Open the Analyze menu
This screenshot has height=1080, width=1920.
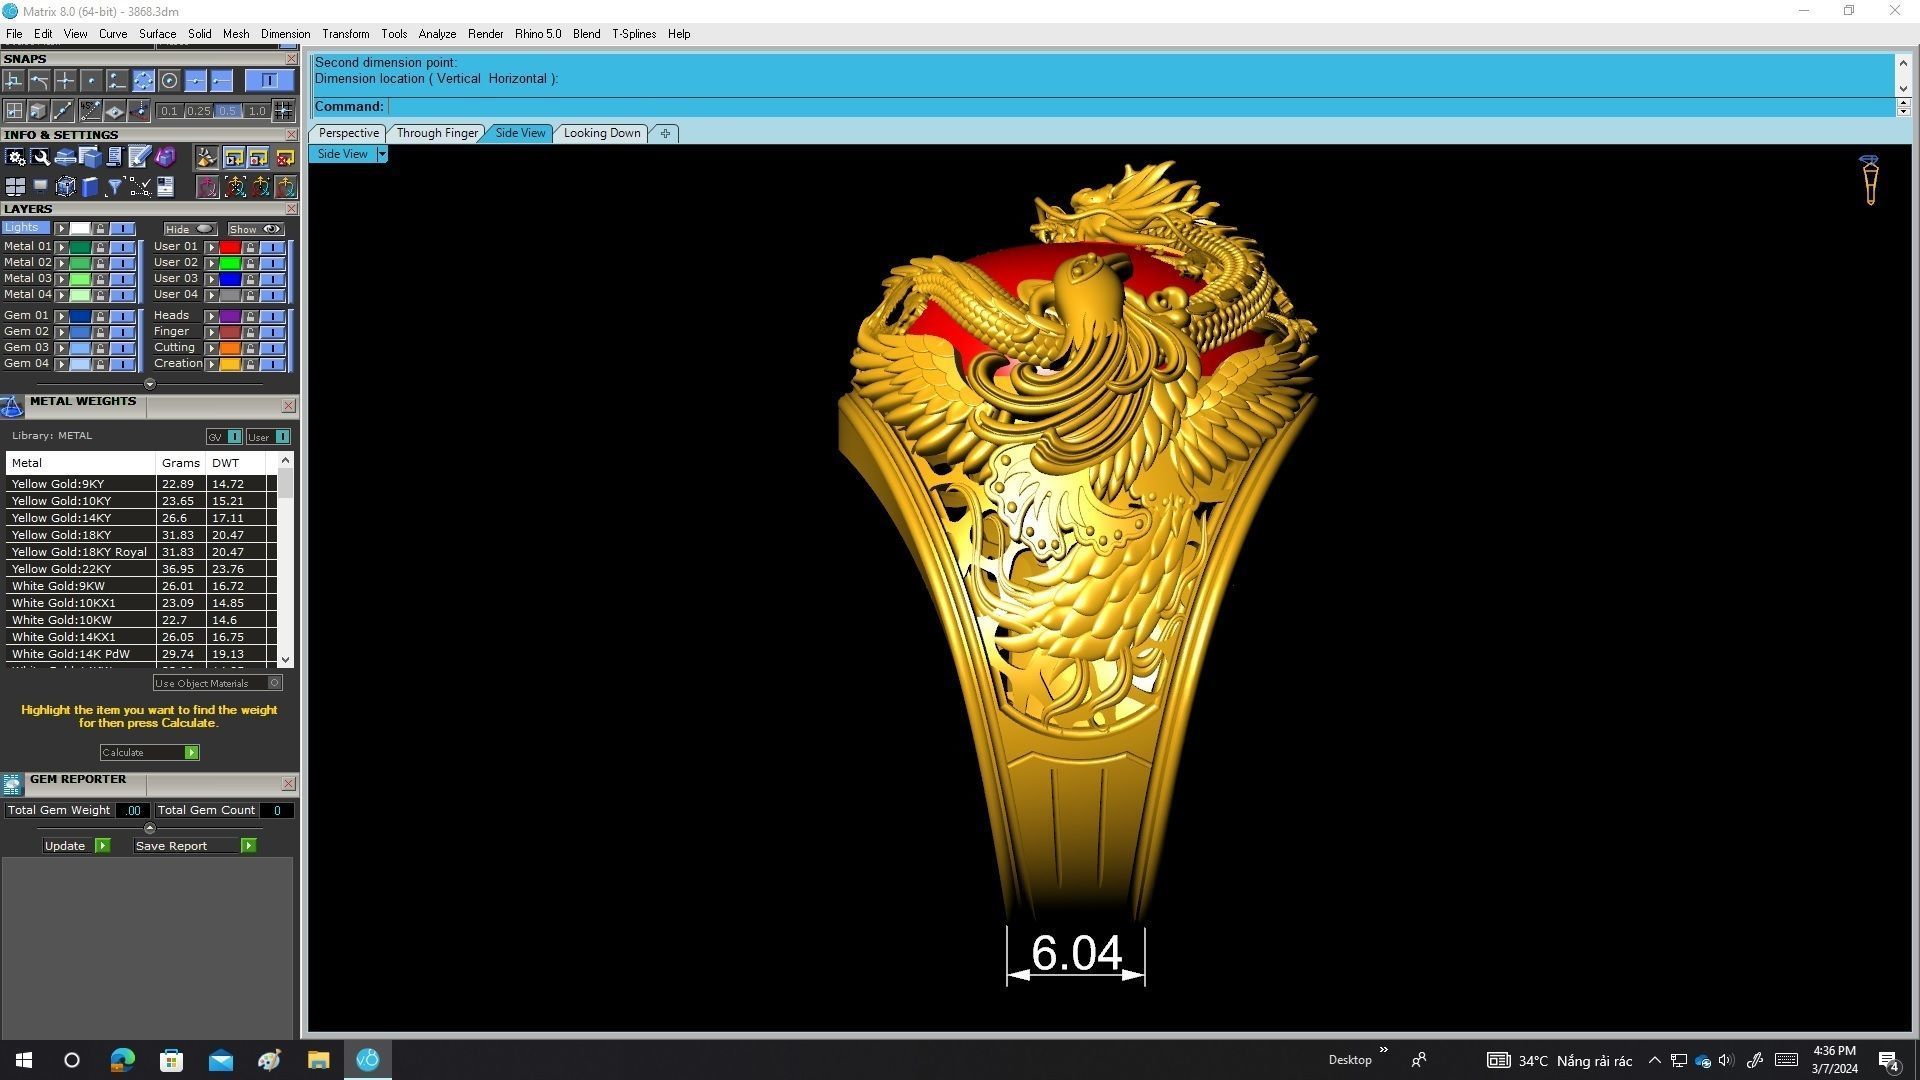[x=437, y=34]
